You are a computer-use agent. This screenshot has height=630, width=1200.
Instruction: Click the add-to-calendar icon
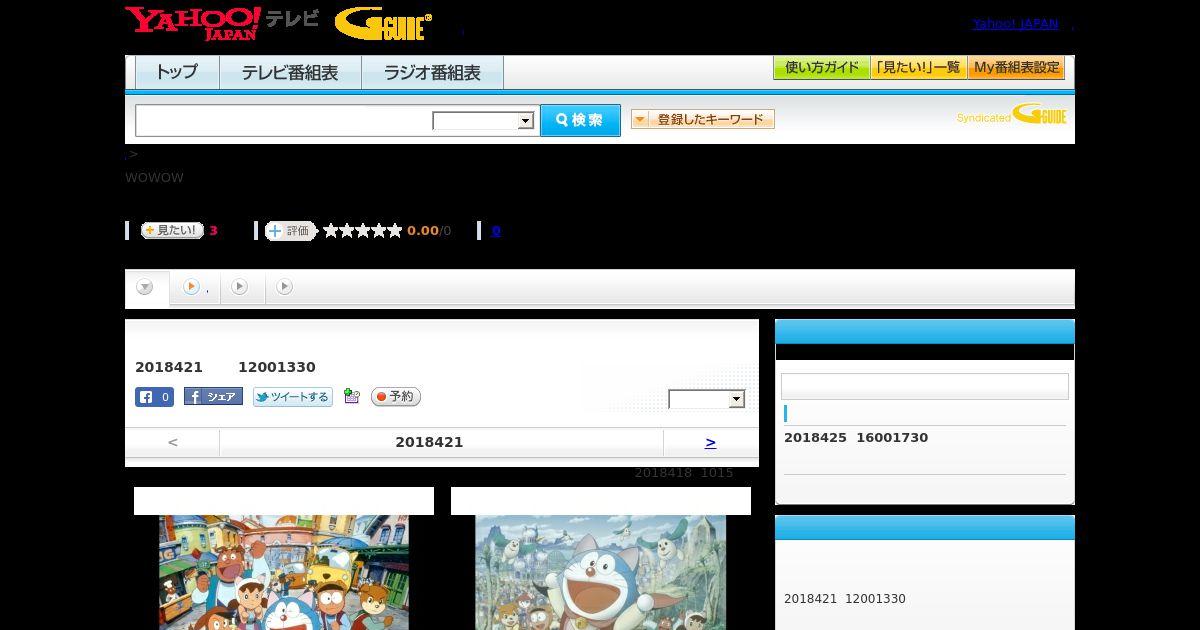(351, 396)
